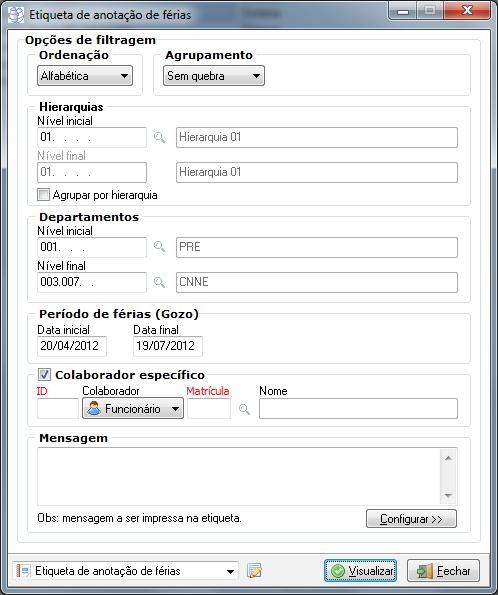The height and width of the screenshot is (595, 498).
Task: Click the Funcionário person icon
Action: tap(94, 409)
